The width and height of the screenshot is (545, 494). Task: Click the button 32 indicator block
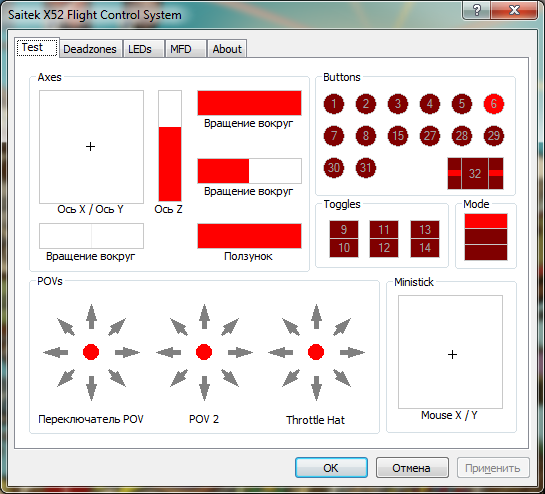[475, 173]
